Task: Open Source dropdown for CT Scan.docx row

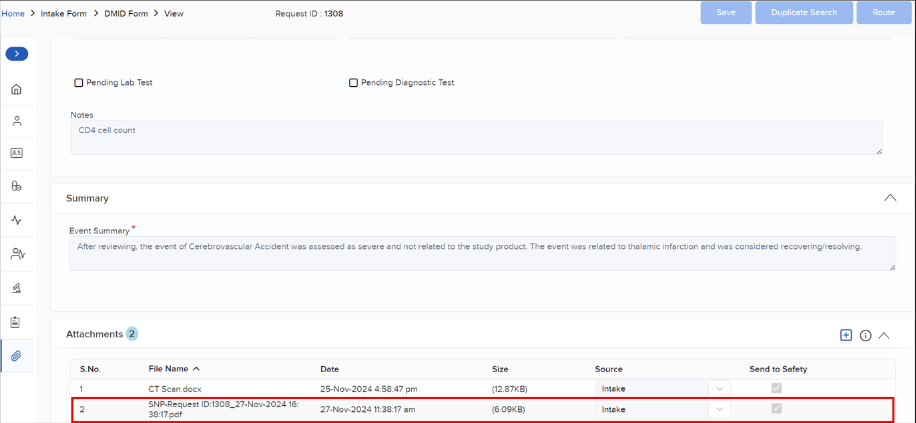Action: point(719,388)
